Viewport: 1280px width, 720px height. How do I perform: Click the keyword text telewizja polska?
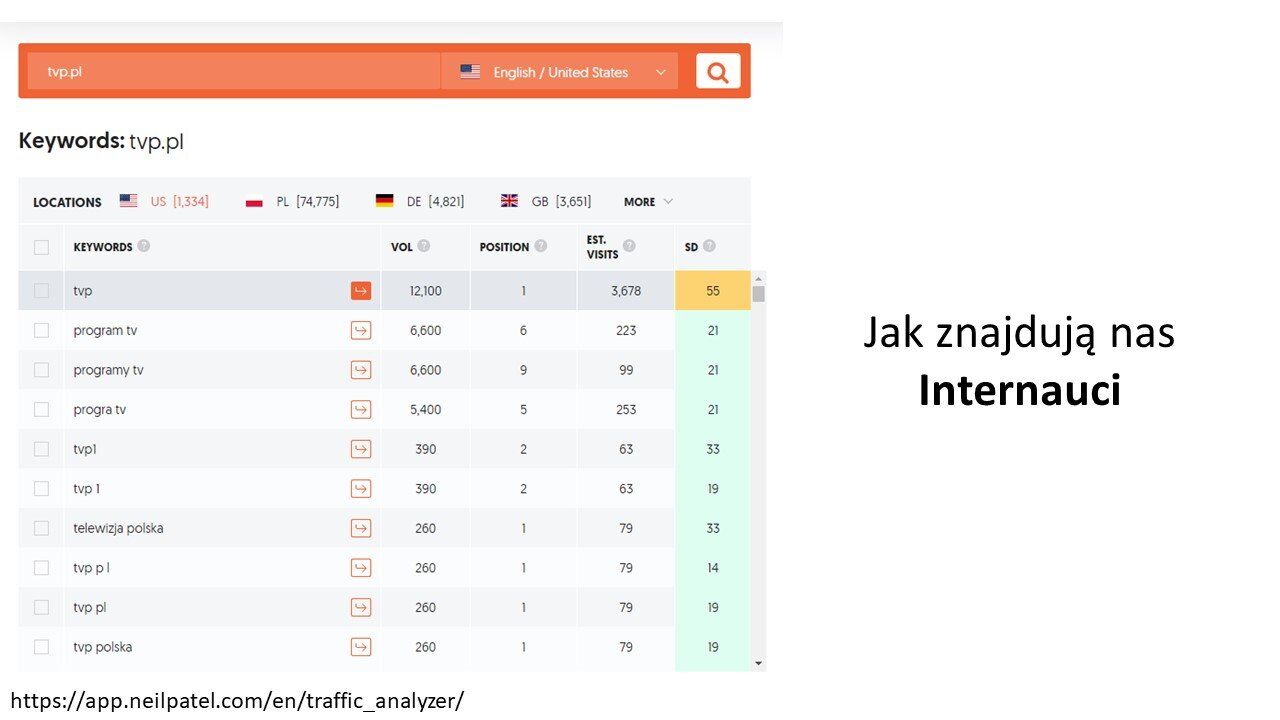pyautogui.click(x=118, y=528)
